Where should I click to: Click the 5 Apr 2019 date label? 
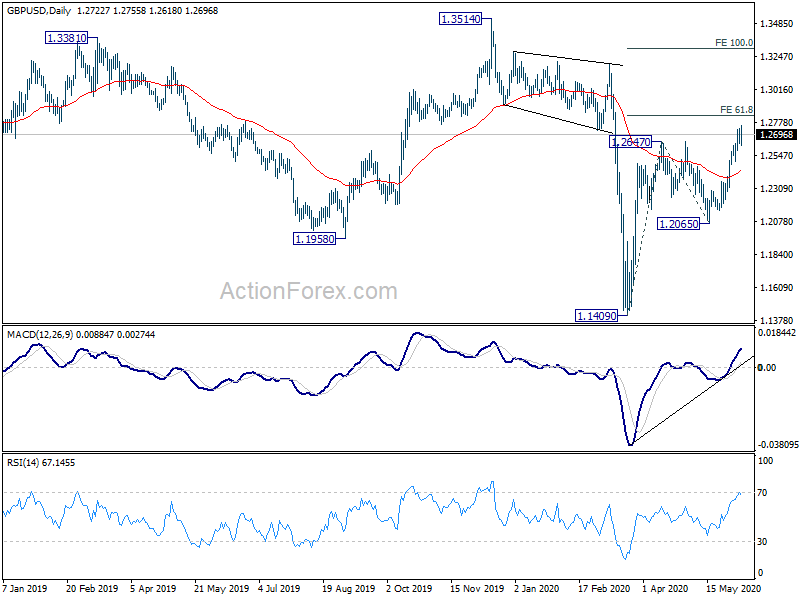153,588
